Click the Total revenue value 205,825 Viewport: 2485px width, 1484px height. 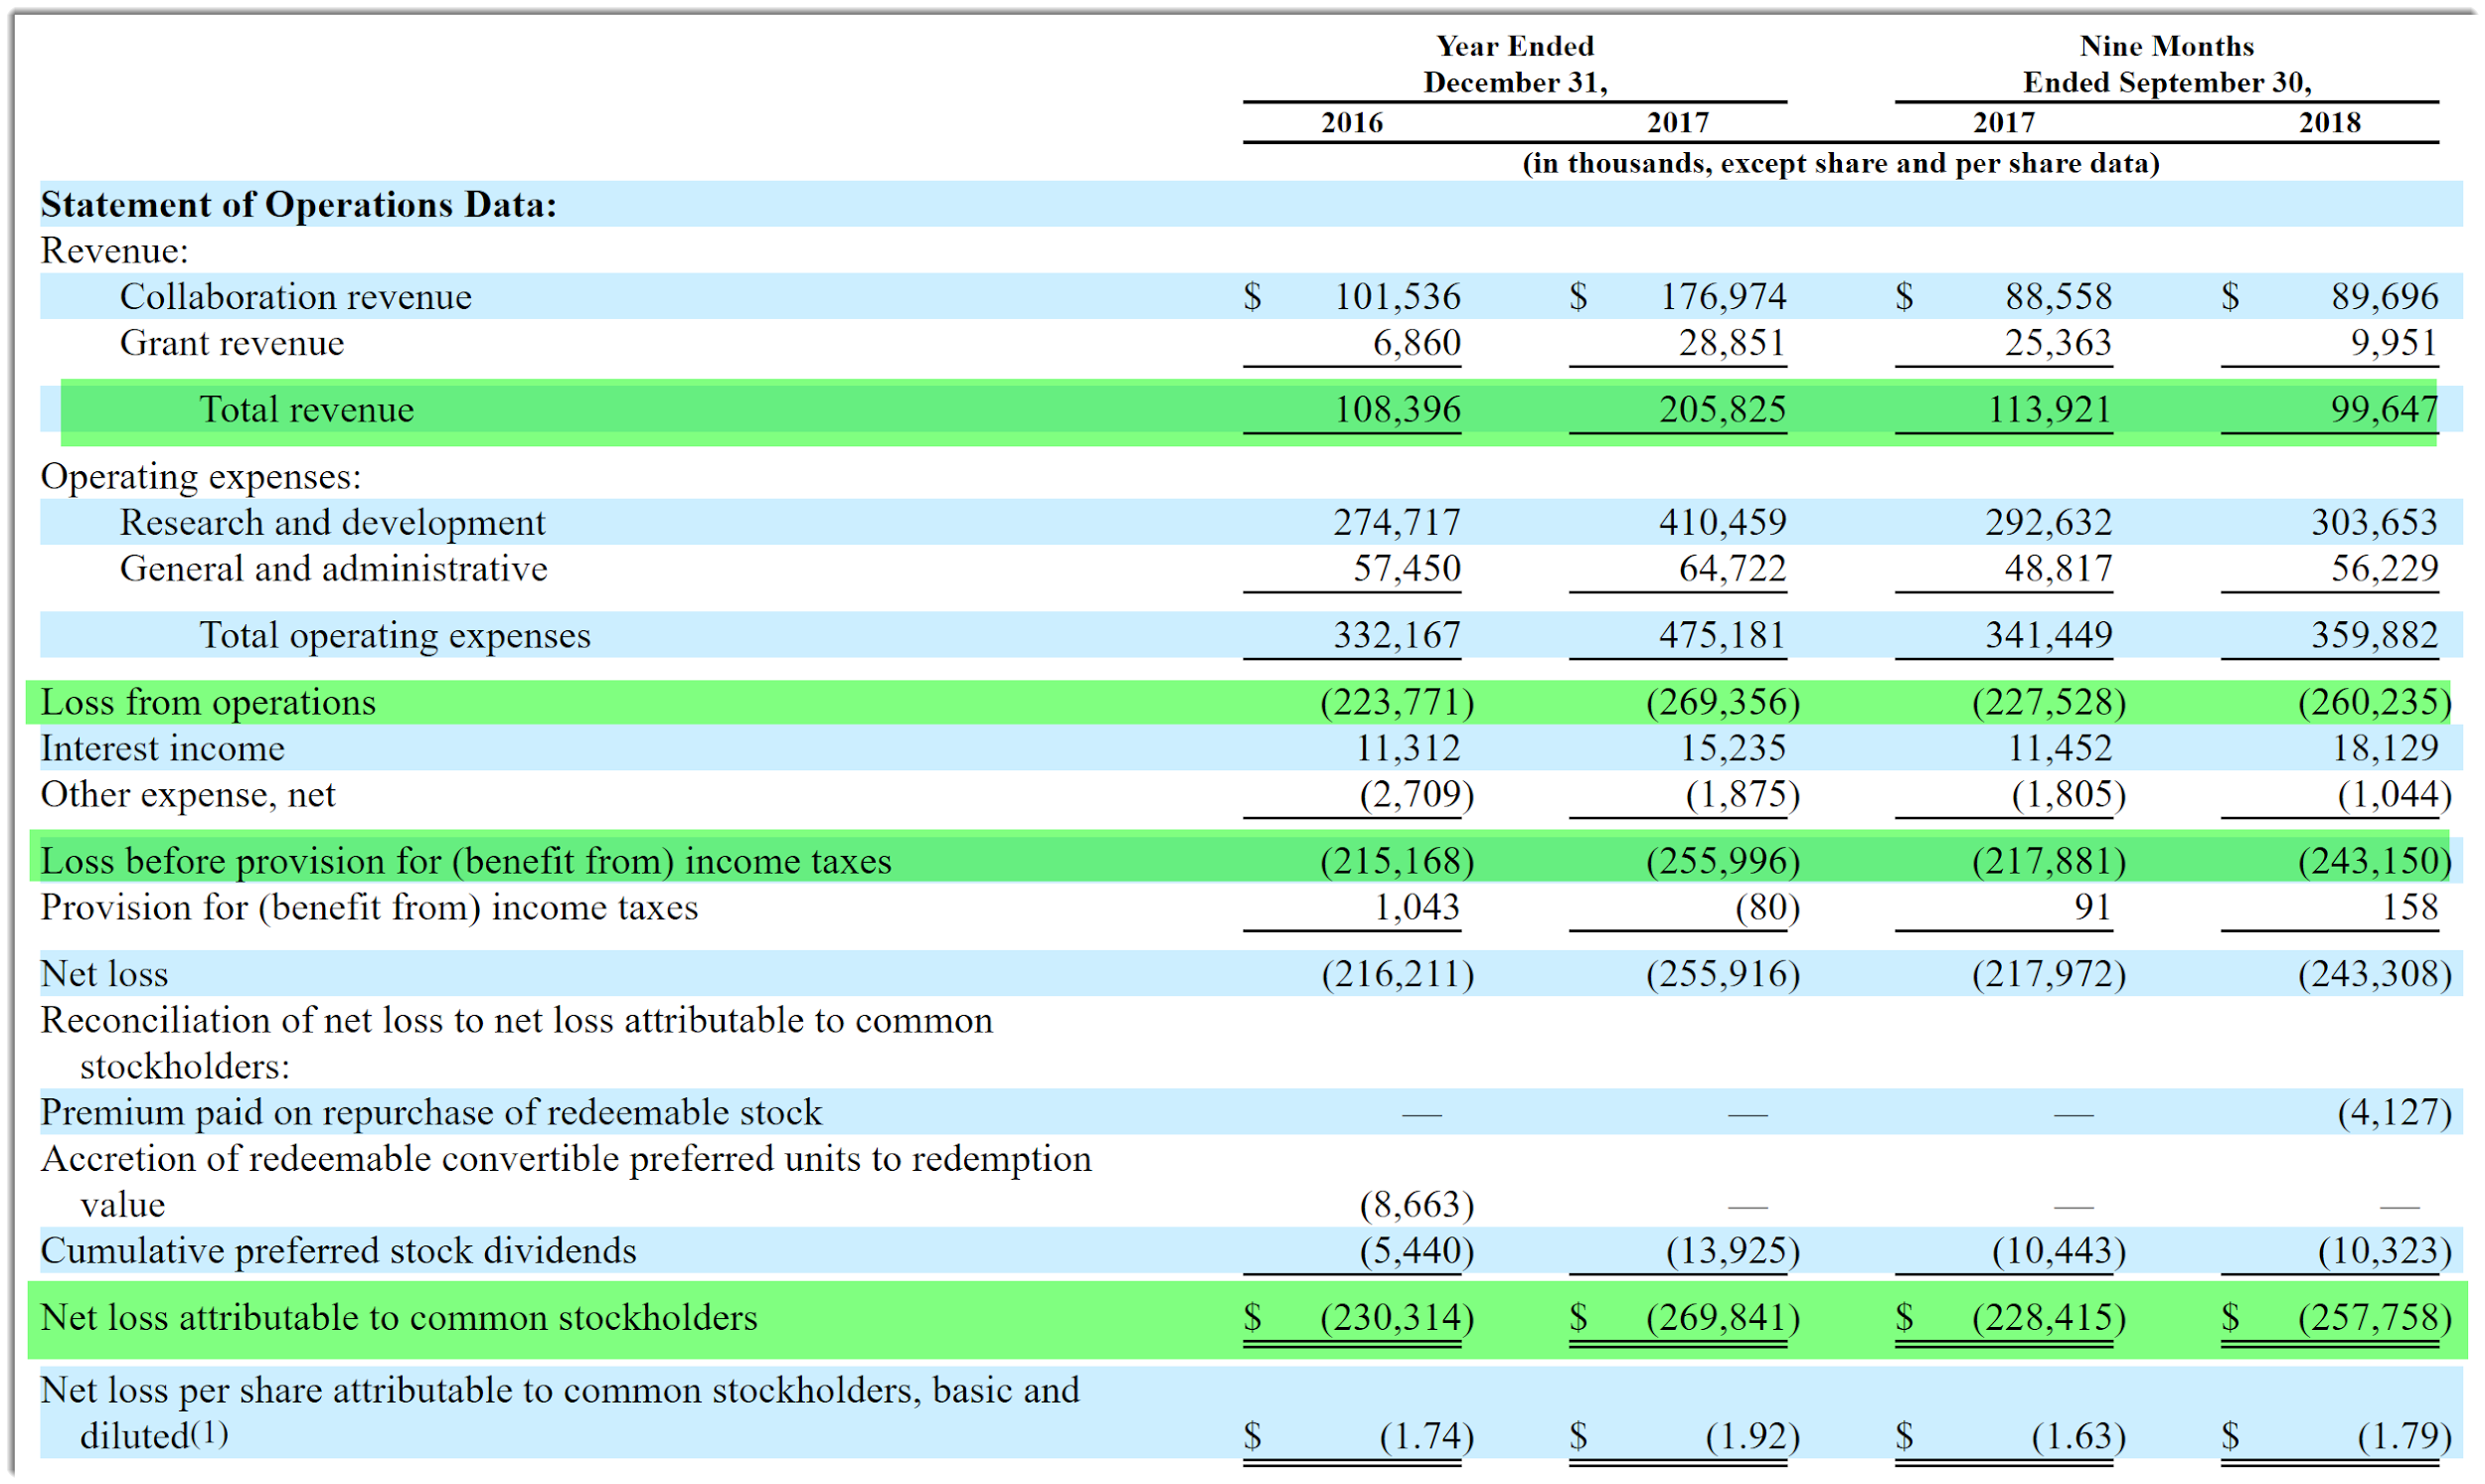tap(1722, 409)
